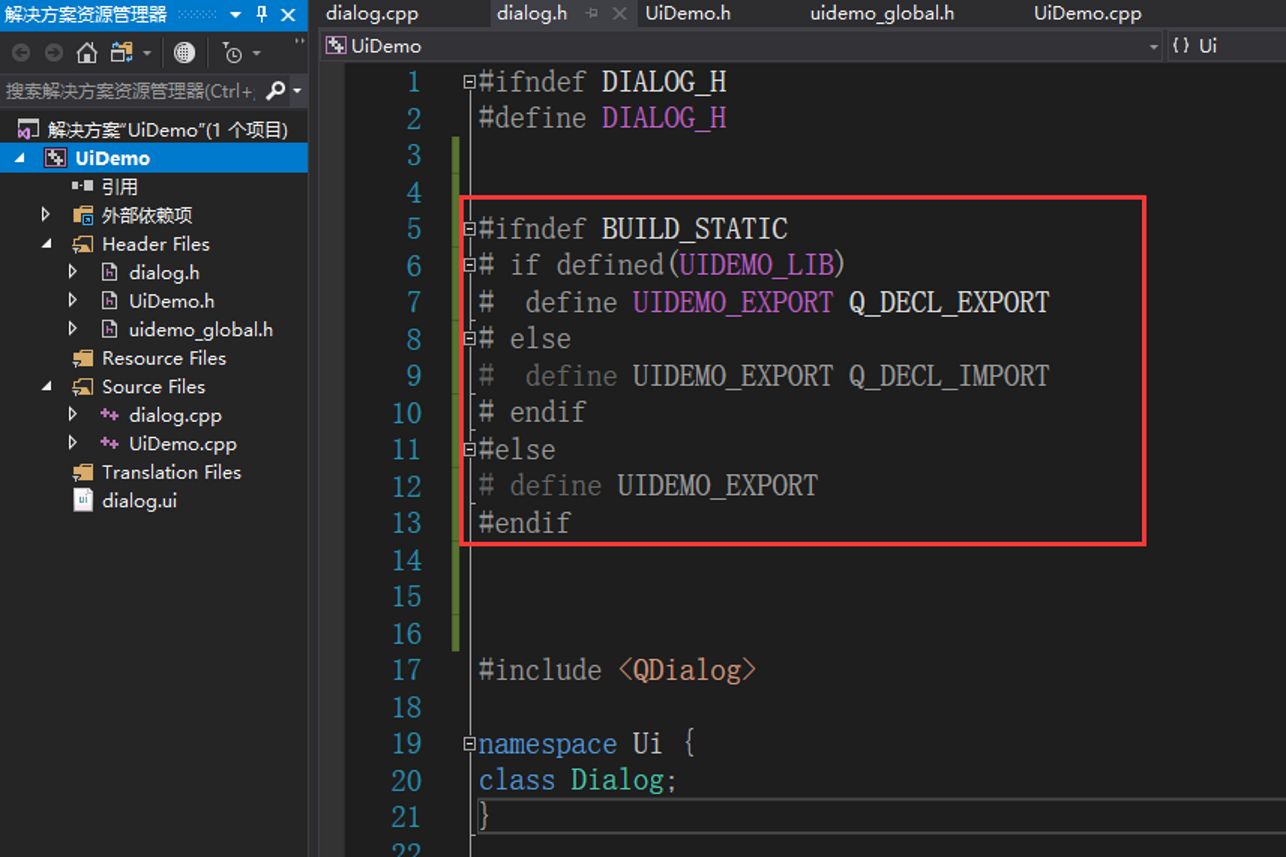
Task: Select the 引用 references node
Action: [x=120, y=187]
